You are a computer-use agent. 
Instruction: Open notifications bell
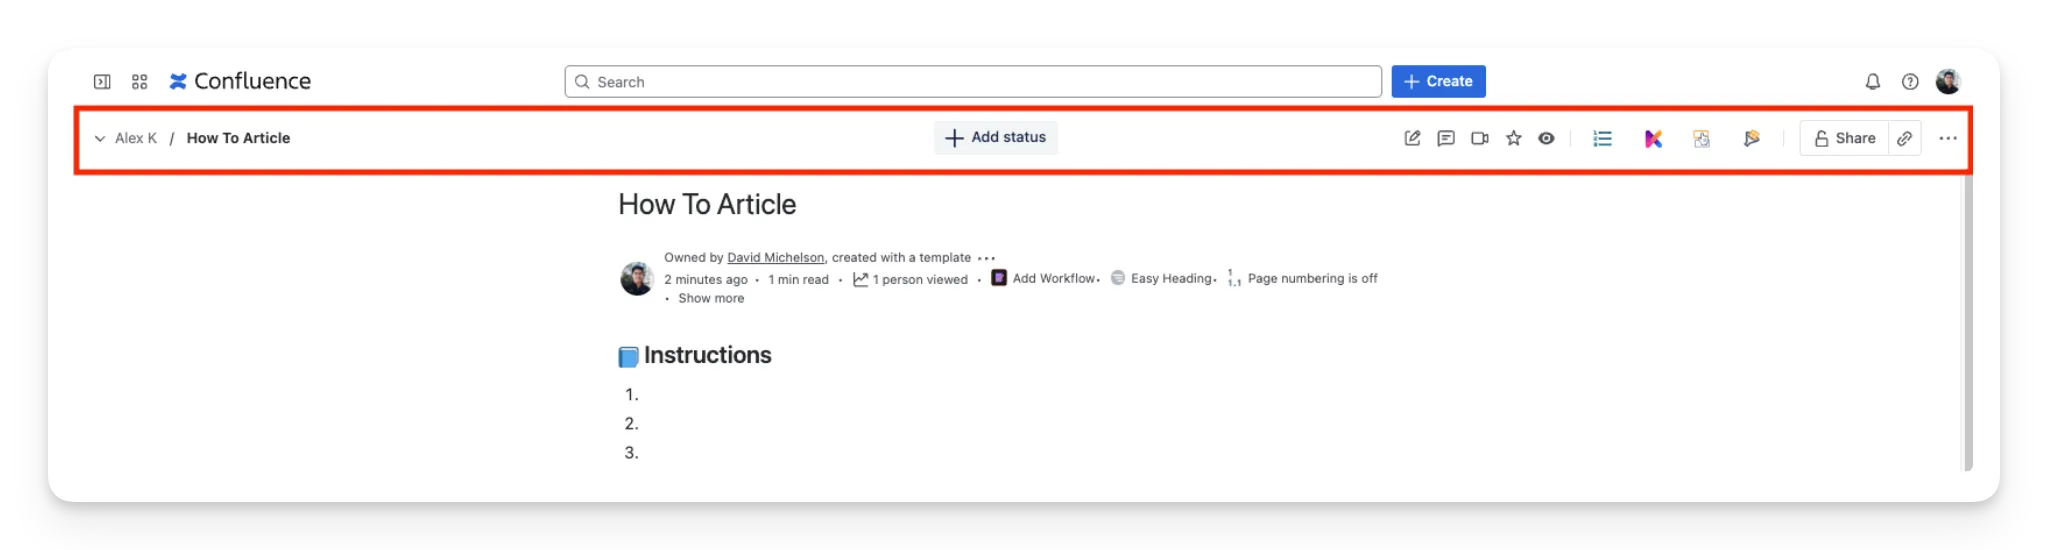click(x=1873, y=82)
